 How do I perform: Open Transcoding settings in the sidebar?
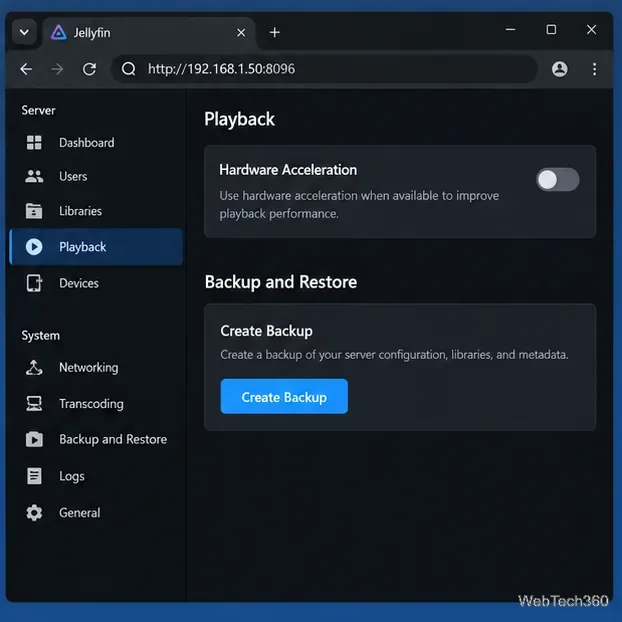pyautogui.click(x=96, y=404)
